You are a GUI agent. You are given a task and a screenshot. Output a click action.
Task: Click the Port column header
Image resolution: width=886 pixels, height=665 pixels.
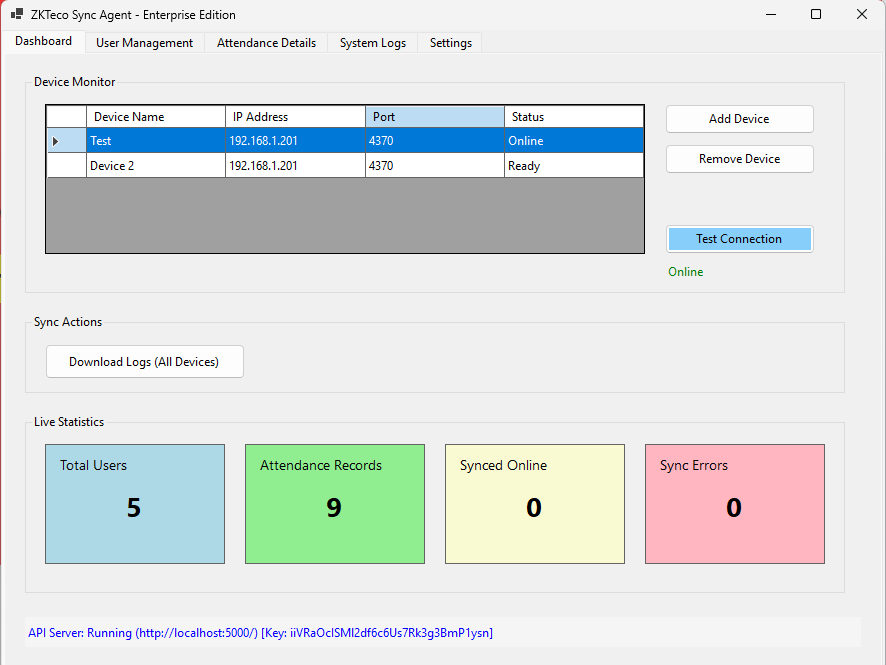point(434,116)
